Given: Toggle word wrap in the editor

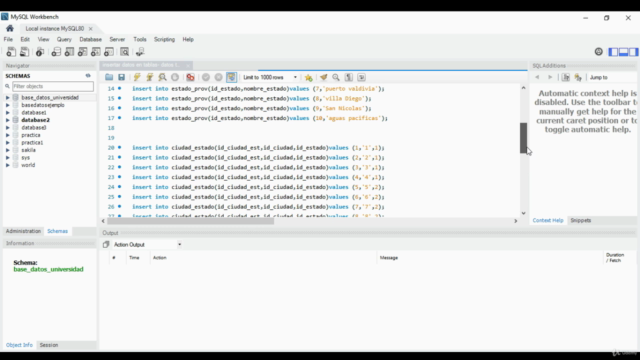Looking at the screenshot, I should [x=361, y=77].
